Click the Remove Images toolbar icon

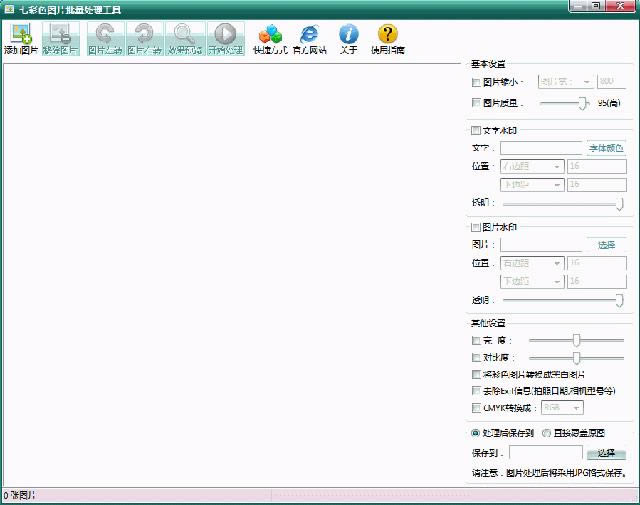tap(60, 37)
